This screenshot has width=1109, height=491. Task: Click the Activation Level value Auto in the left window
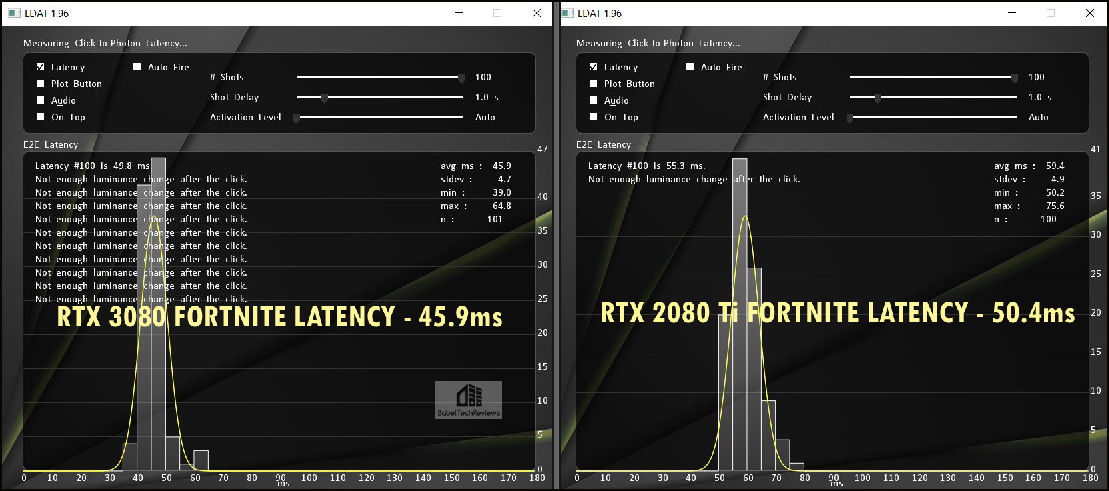(485, 117)
